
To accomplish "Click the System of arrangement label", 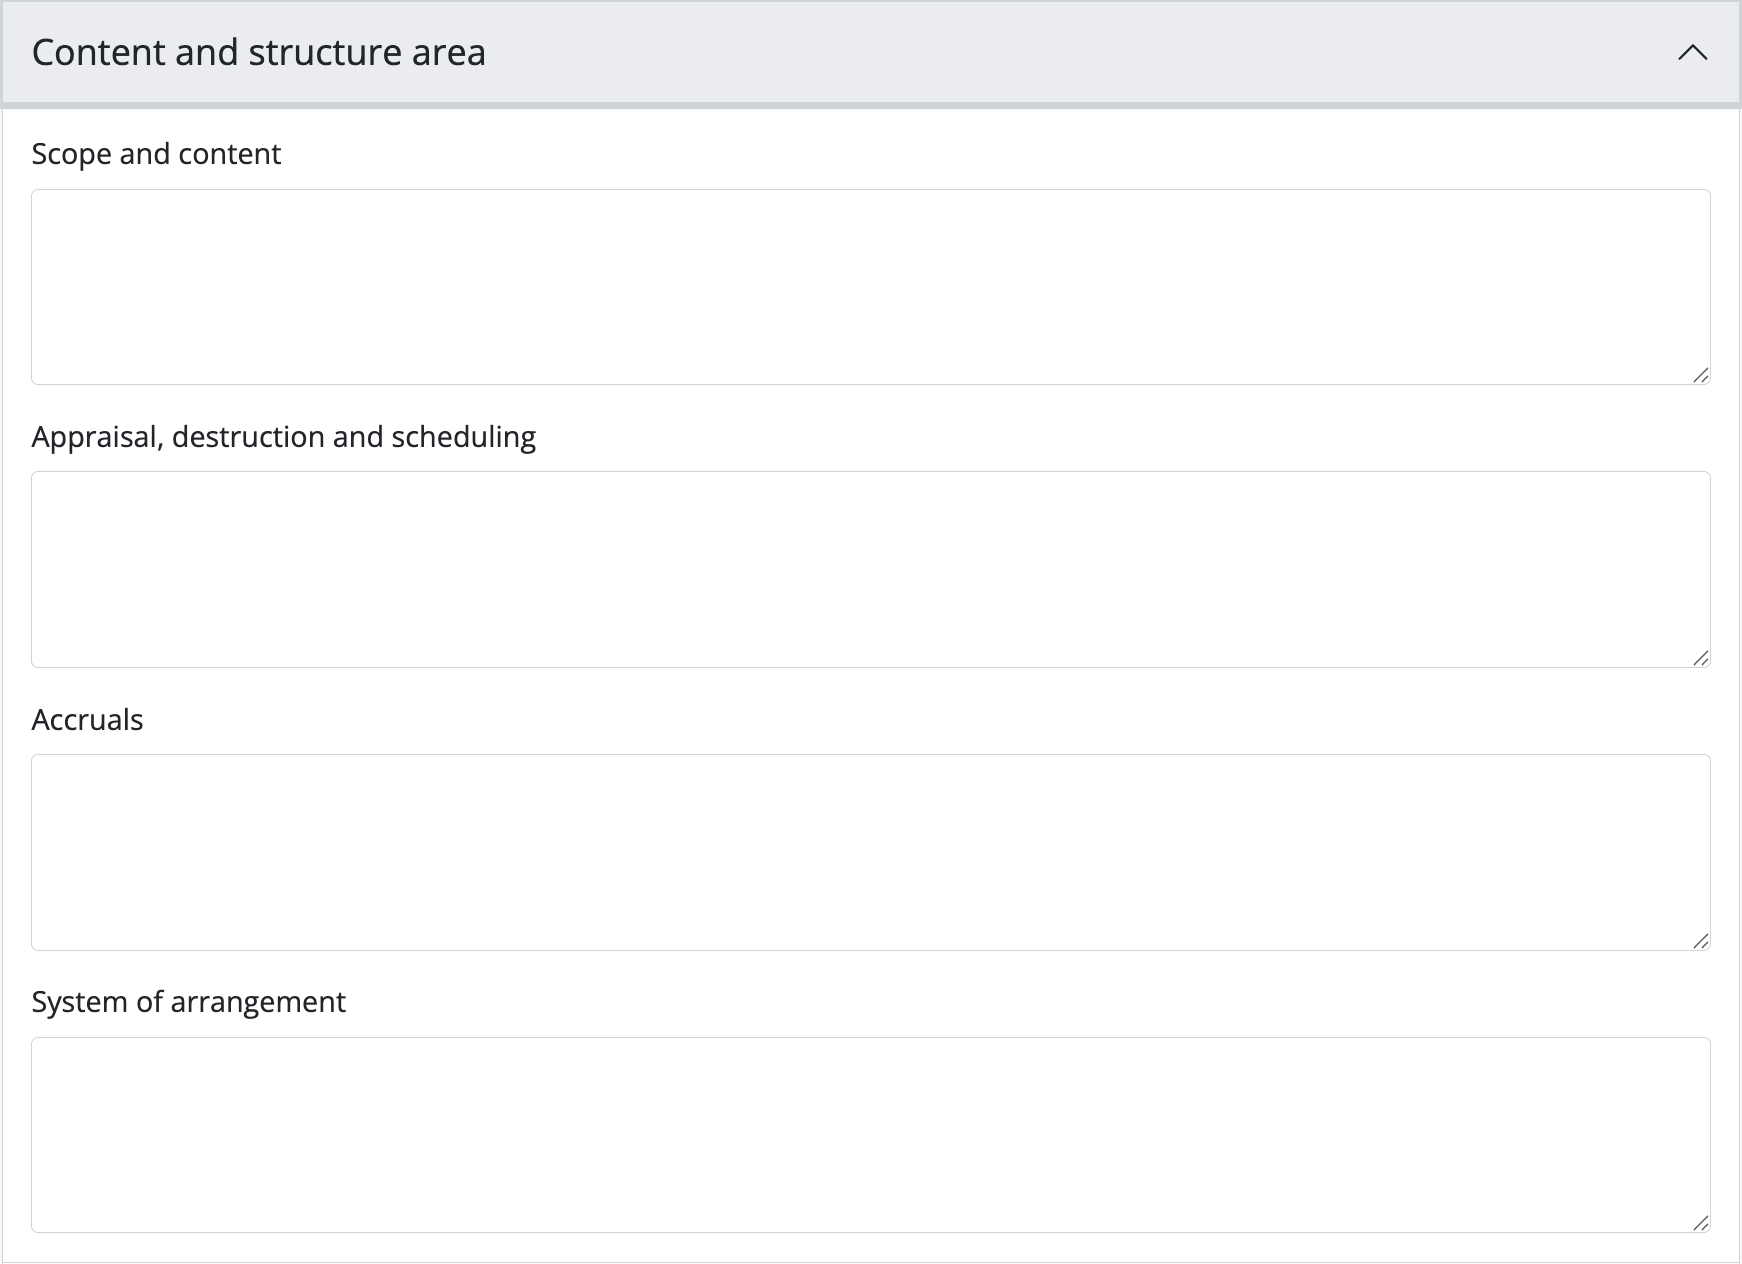I will pyautogui.click(x=188, y=1002).
